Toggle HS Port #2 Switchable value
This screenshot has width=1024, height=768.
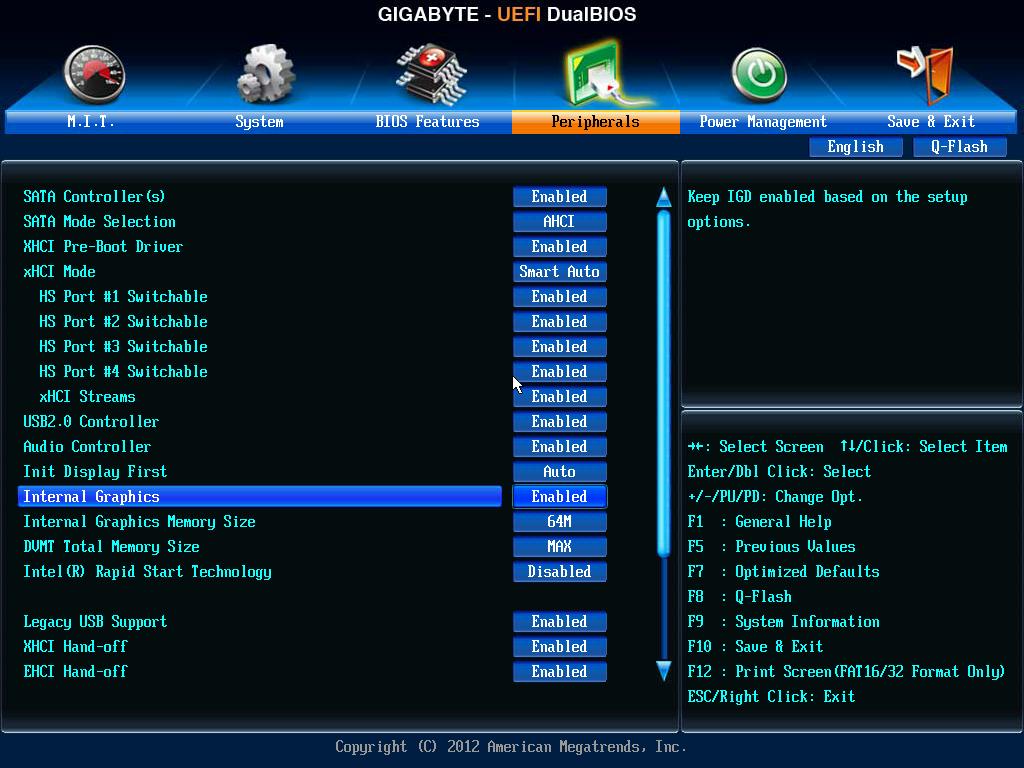click(x=560, y=321)
